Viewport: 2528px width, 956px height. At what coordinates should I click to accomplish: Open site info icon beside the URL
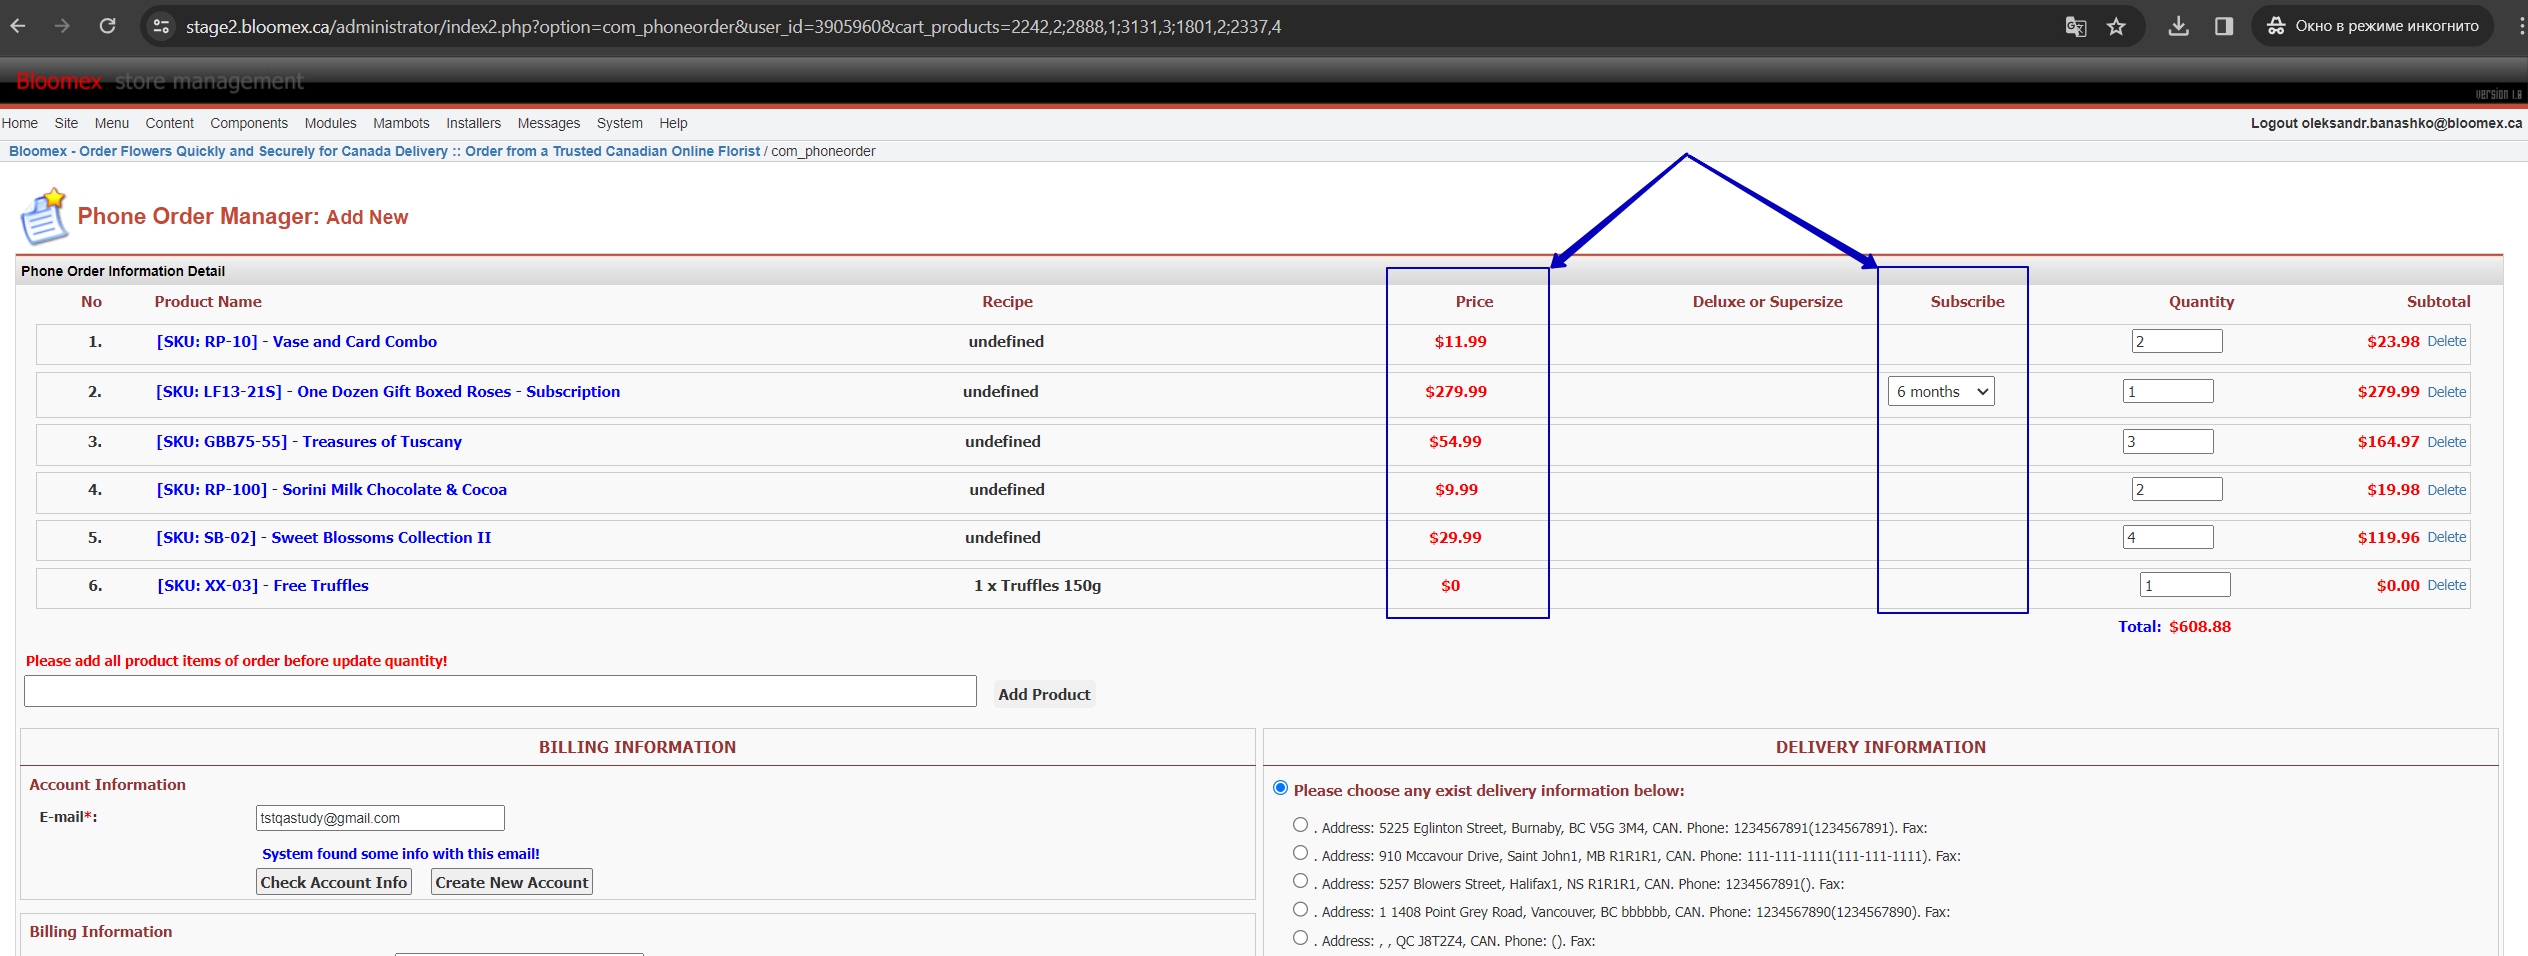pos(161,26)
